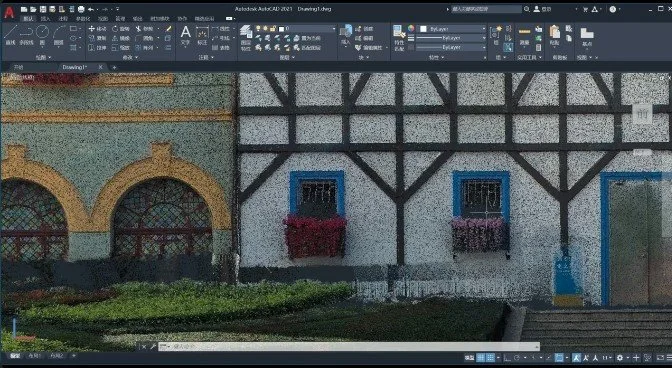Open the ByLayer lineweight dropdown
Viewport: 672px width, 368px height.
pos(450,38)
